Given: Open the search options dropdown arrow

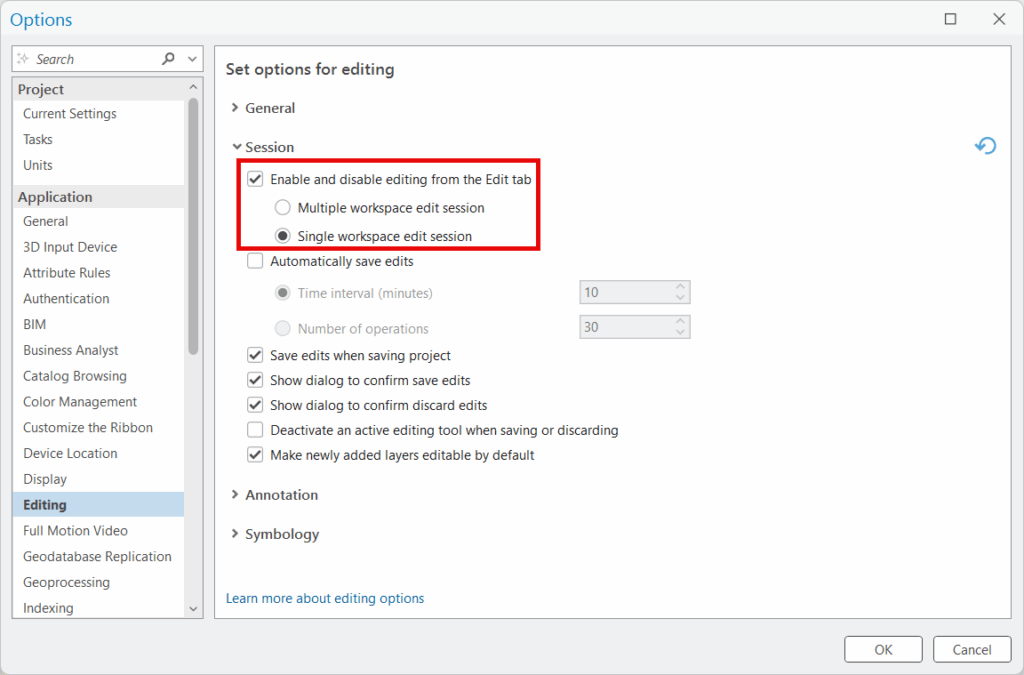Looking at the screenshot, I should click(193, 59).
